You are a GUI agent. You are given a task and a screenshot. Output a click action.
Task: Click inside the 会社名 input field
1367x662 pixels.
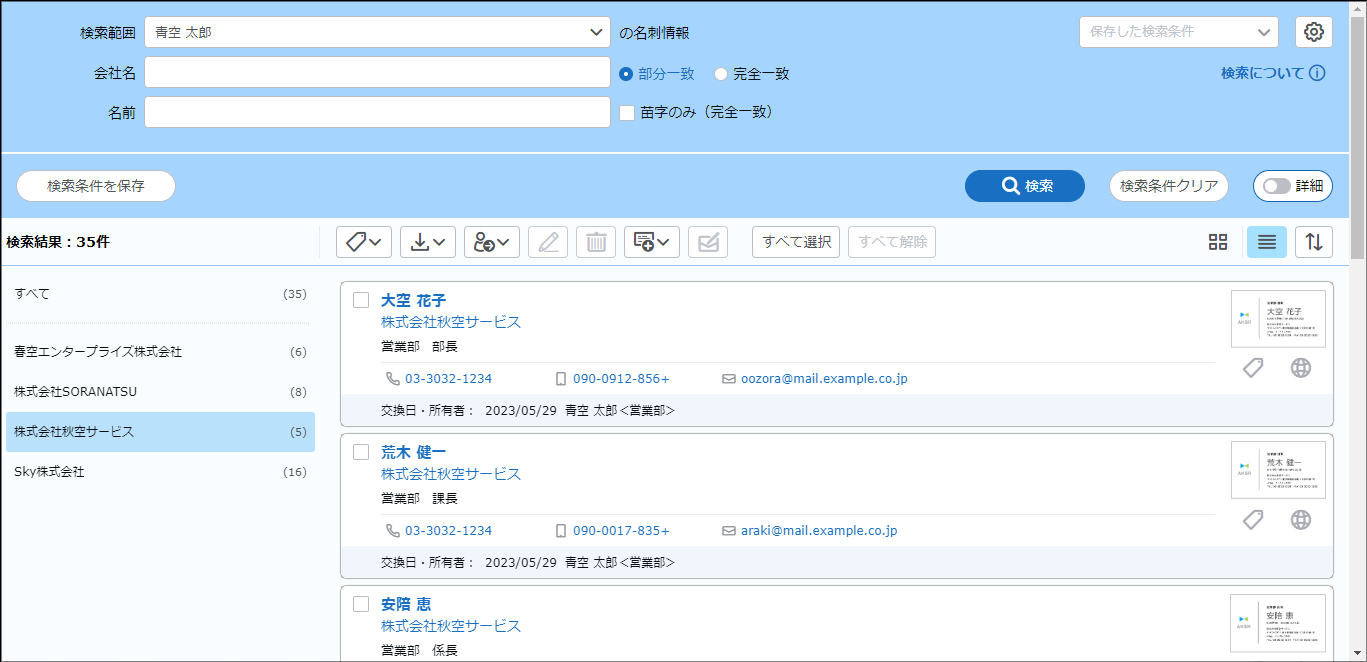(377, 73)
